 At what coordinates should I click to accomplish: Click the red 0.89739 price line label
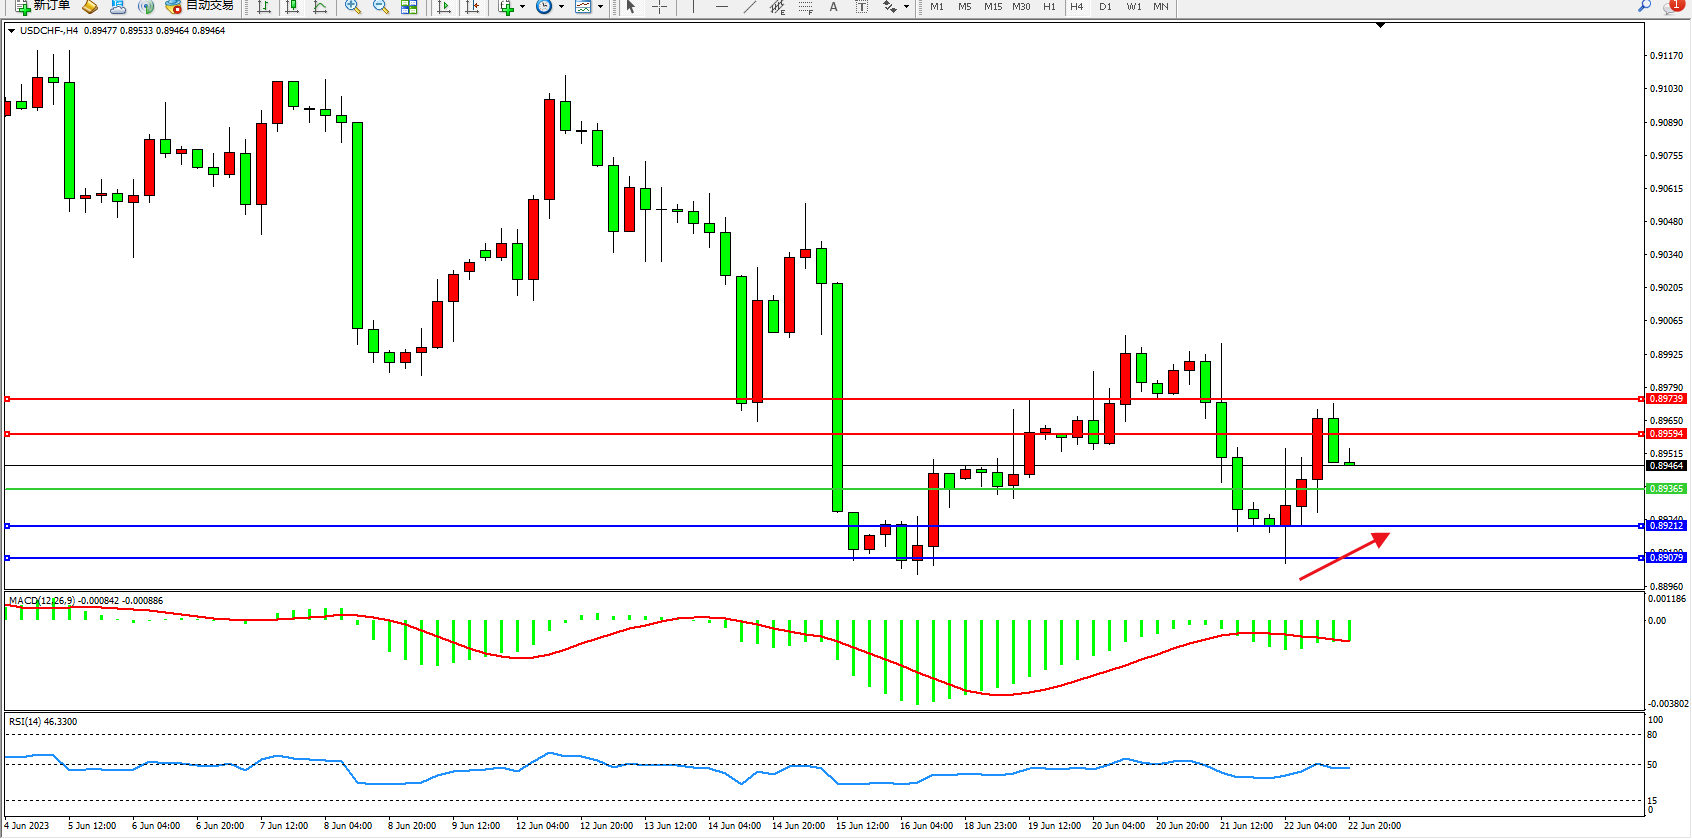[x=1666, y=399]
